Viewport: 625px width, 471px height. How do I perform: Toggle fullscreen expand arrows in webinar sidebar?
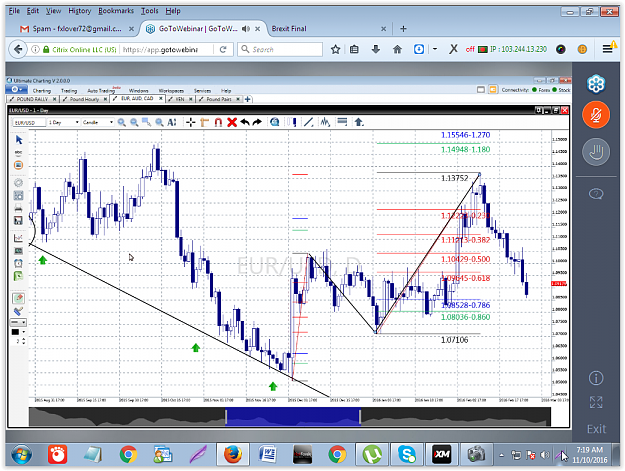tap(596, 402)
